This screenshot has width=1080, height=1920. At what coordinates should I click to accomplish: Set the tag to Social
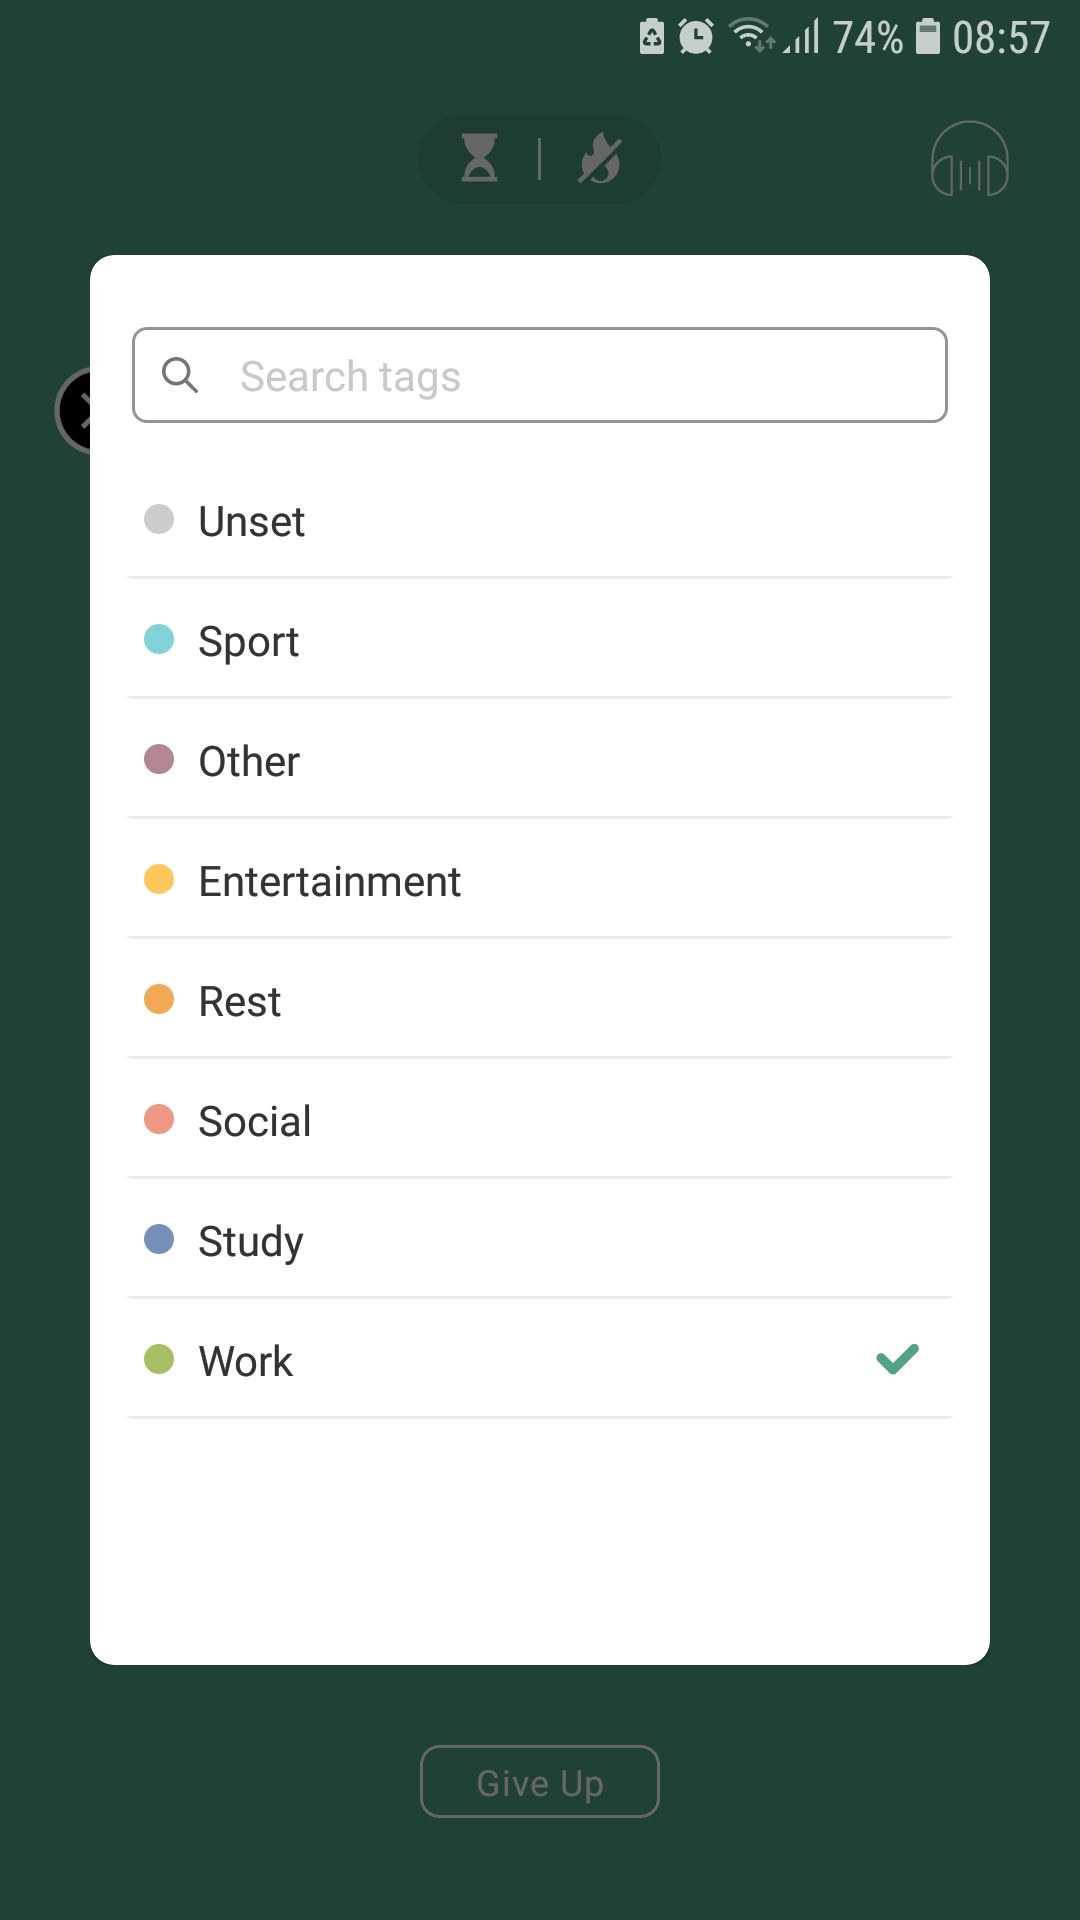tap(255, 1121)
